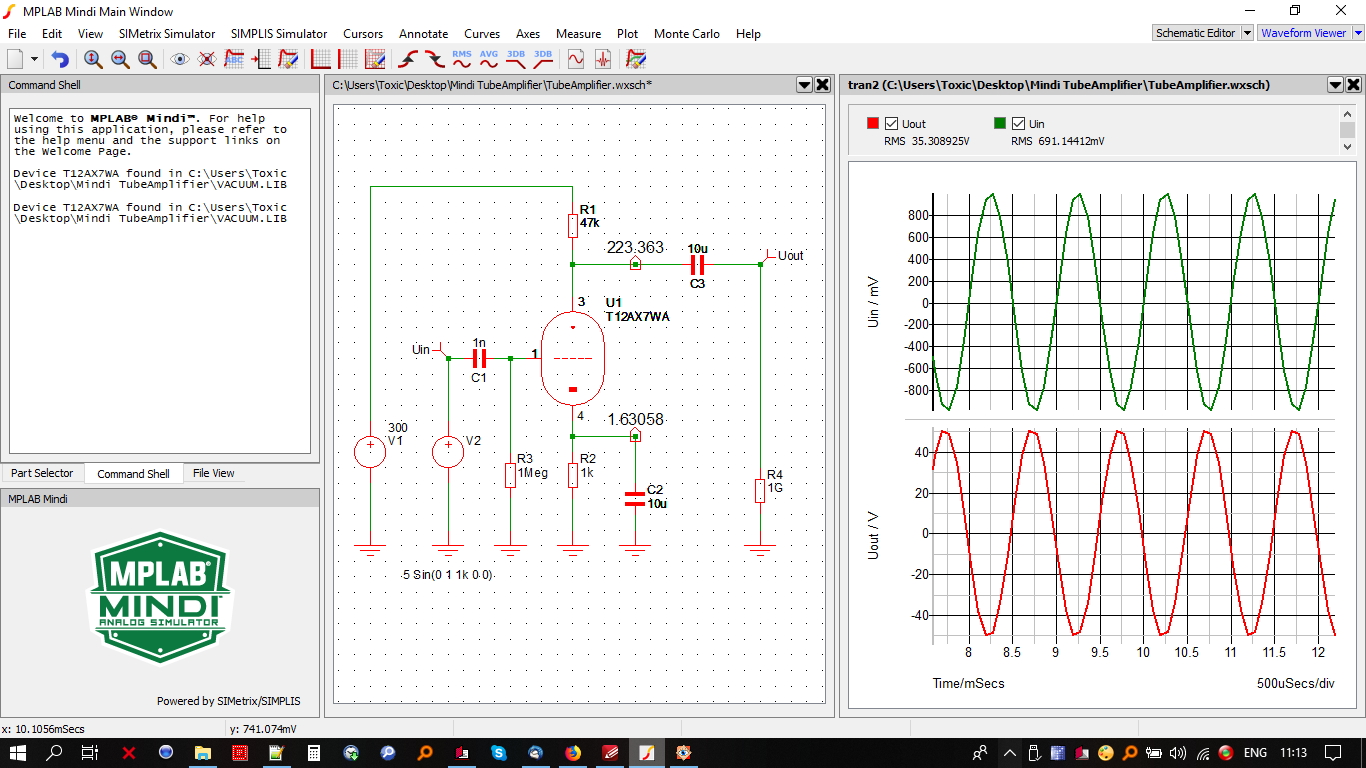1366x768 pixels.
Task: Click the New axis red L-shaped grid icon
Action: tap(321, 59)
